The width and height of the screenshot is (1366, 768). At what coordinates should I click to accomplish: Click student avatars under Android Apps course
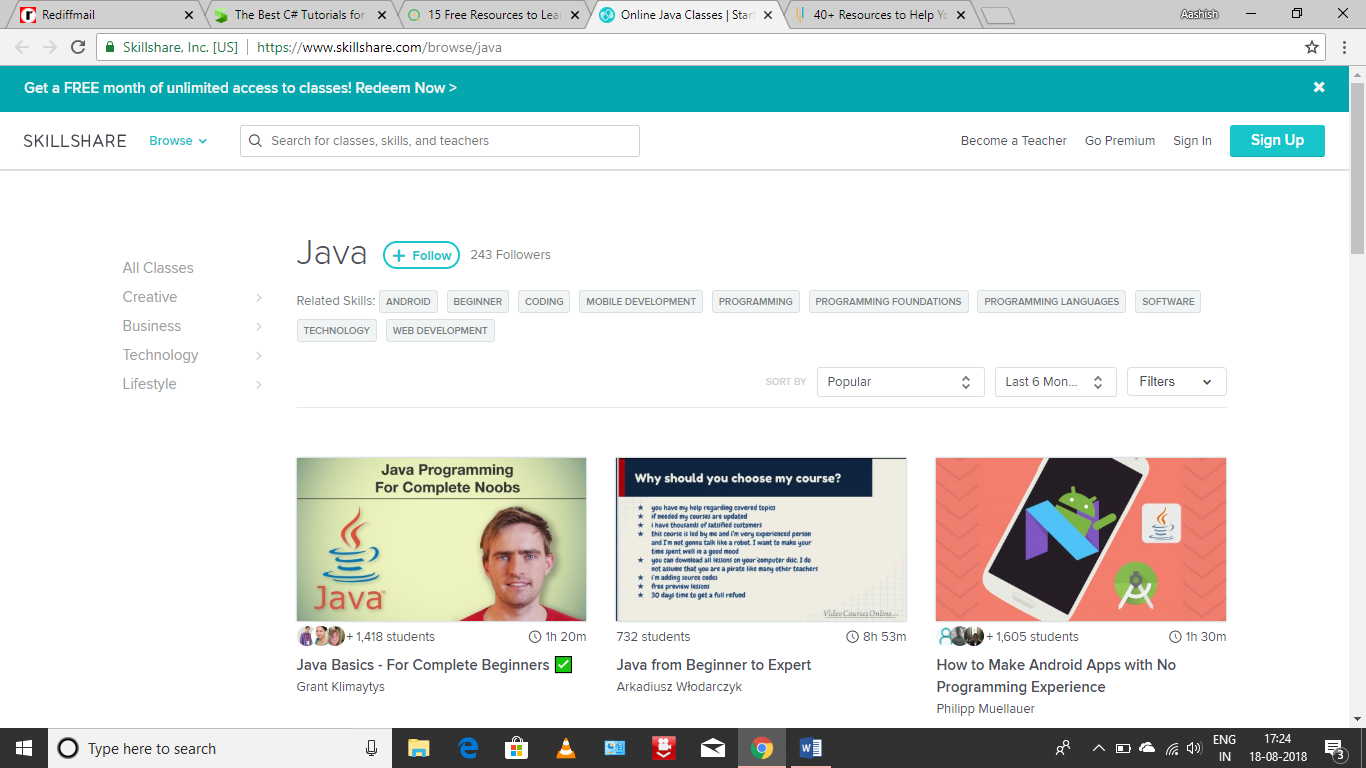pos(960,636)
